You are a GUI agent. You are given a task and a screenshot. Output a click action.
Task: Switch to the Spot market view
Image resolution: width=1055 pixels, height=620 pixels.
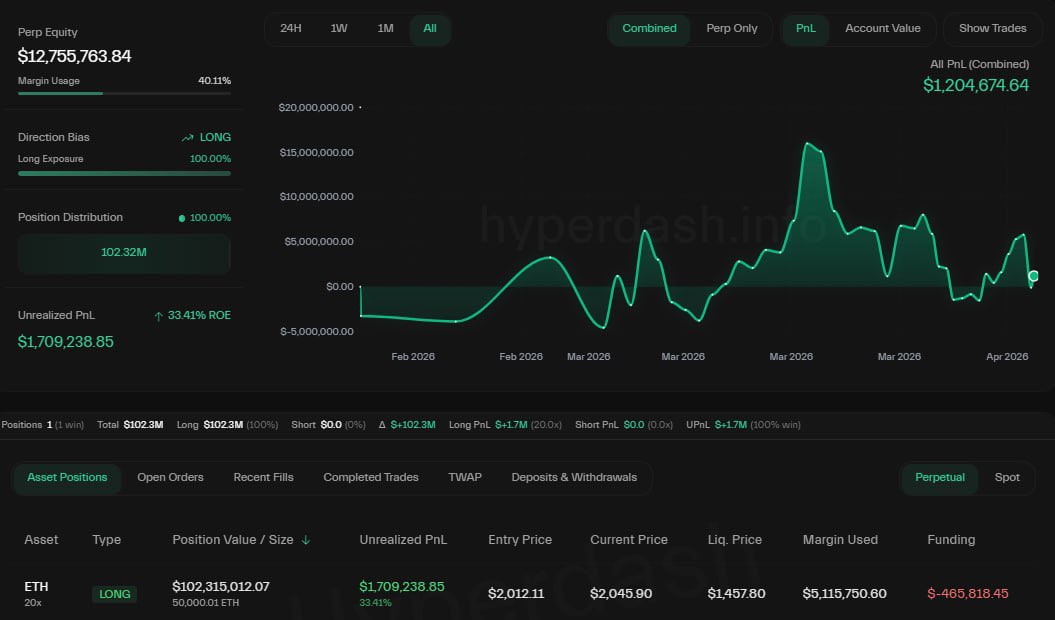pos(1007,478)
